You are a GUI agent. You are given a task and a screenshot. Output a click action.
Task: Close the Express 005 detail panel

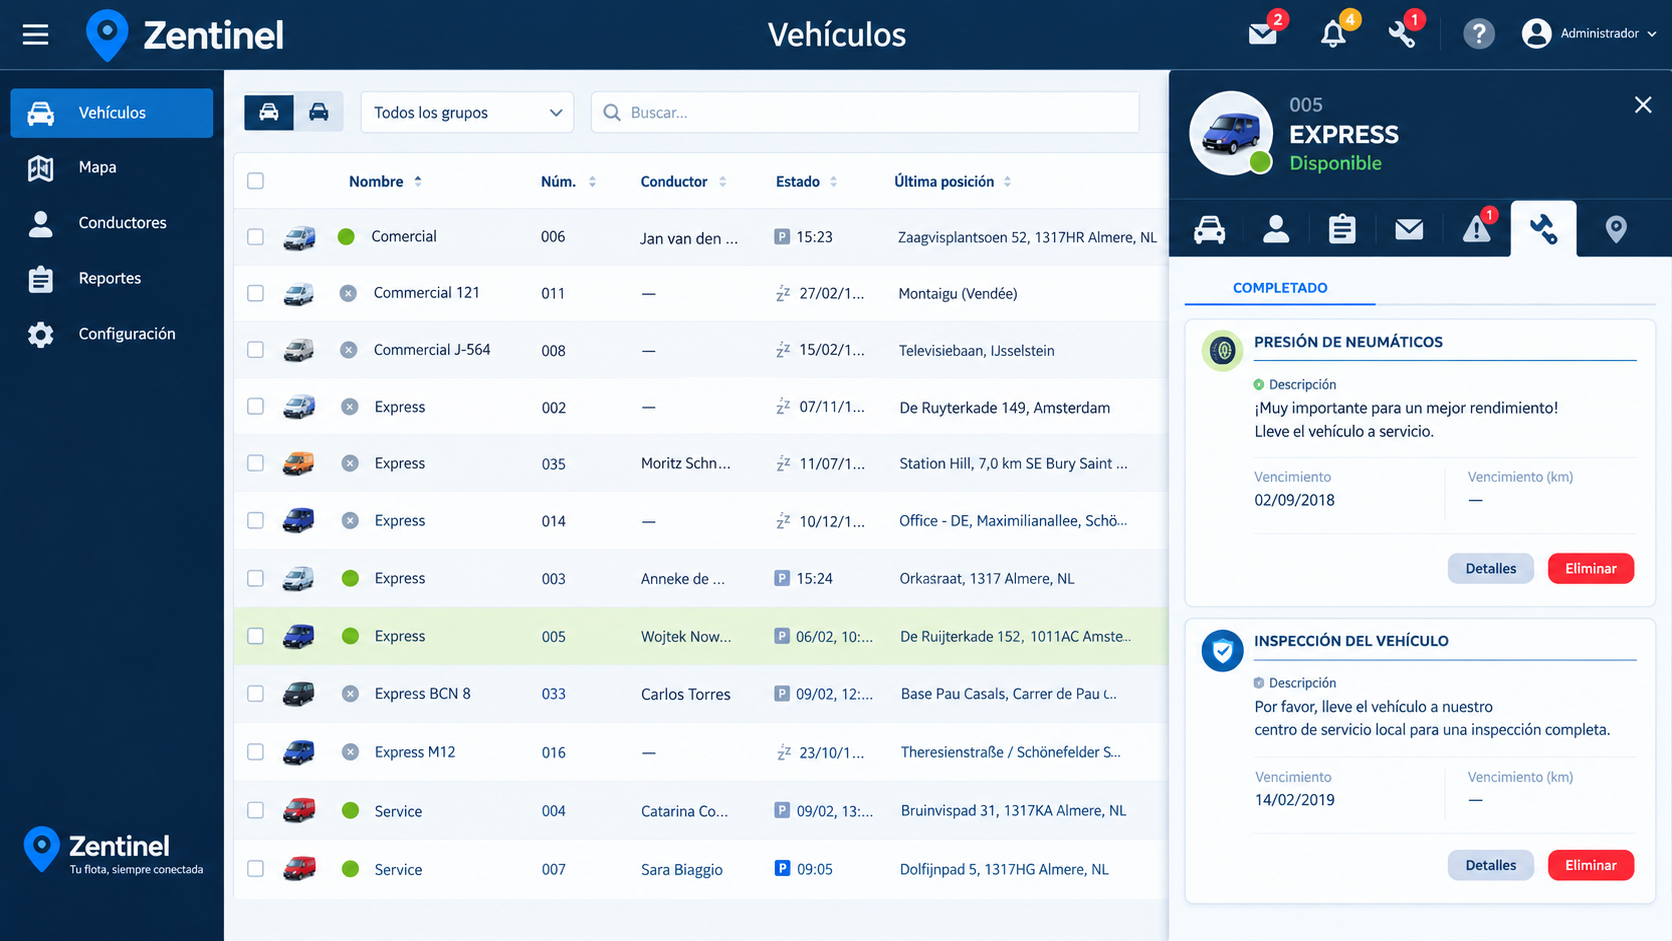[x=1643, y=105]
